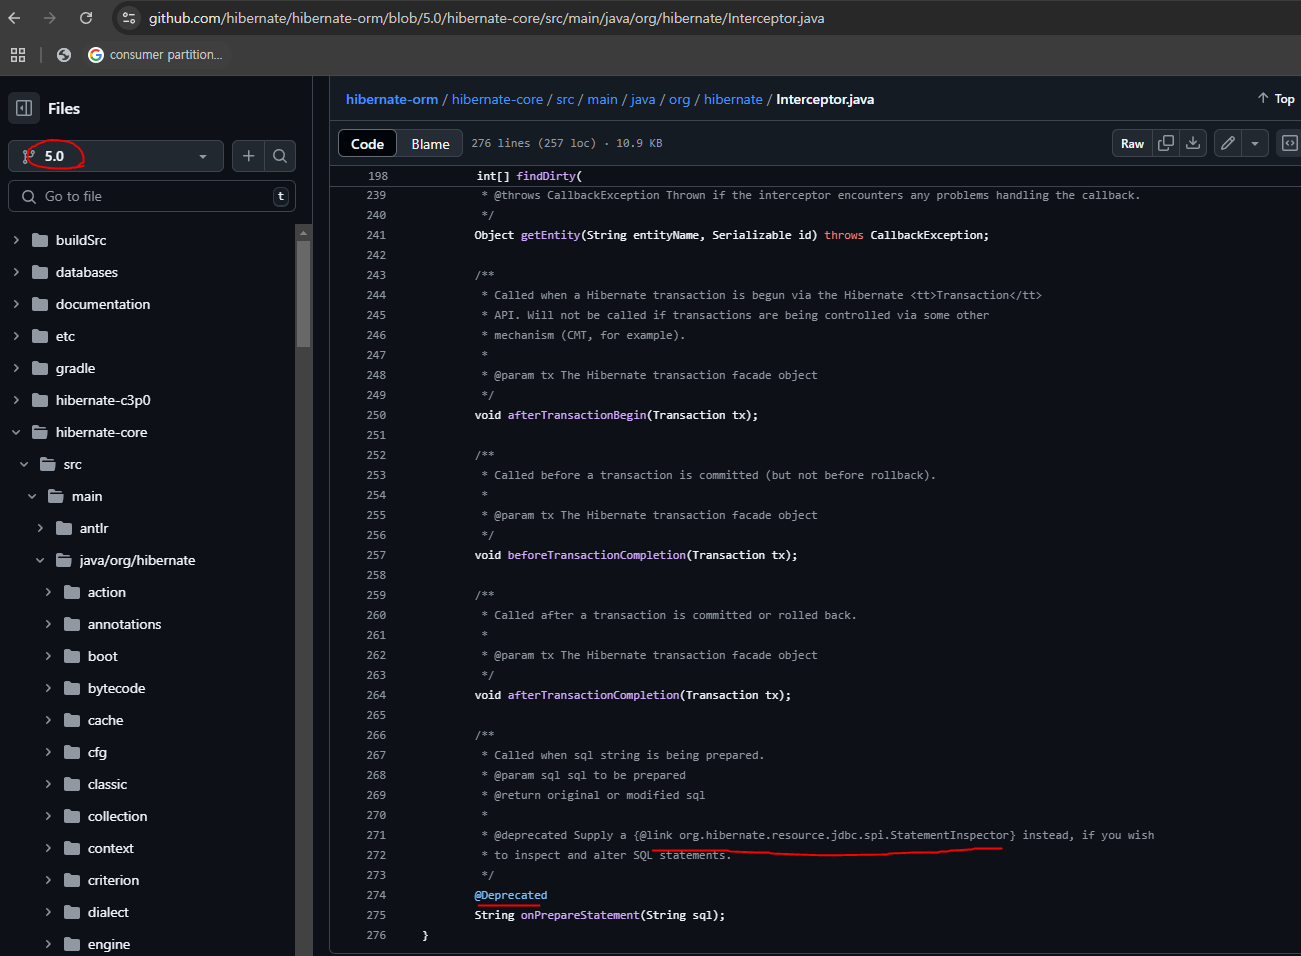The height and width of the screenshot is (956, 1301).
Task: Click getEntity method name on line 241
Action: (x=550, y=235)
